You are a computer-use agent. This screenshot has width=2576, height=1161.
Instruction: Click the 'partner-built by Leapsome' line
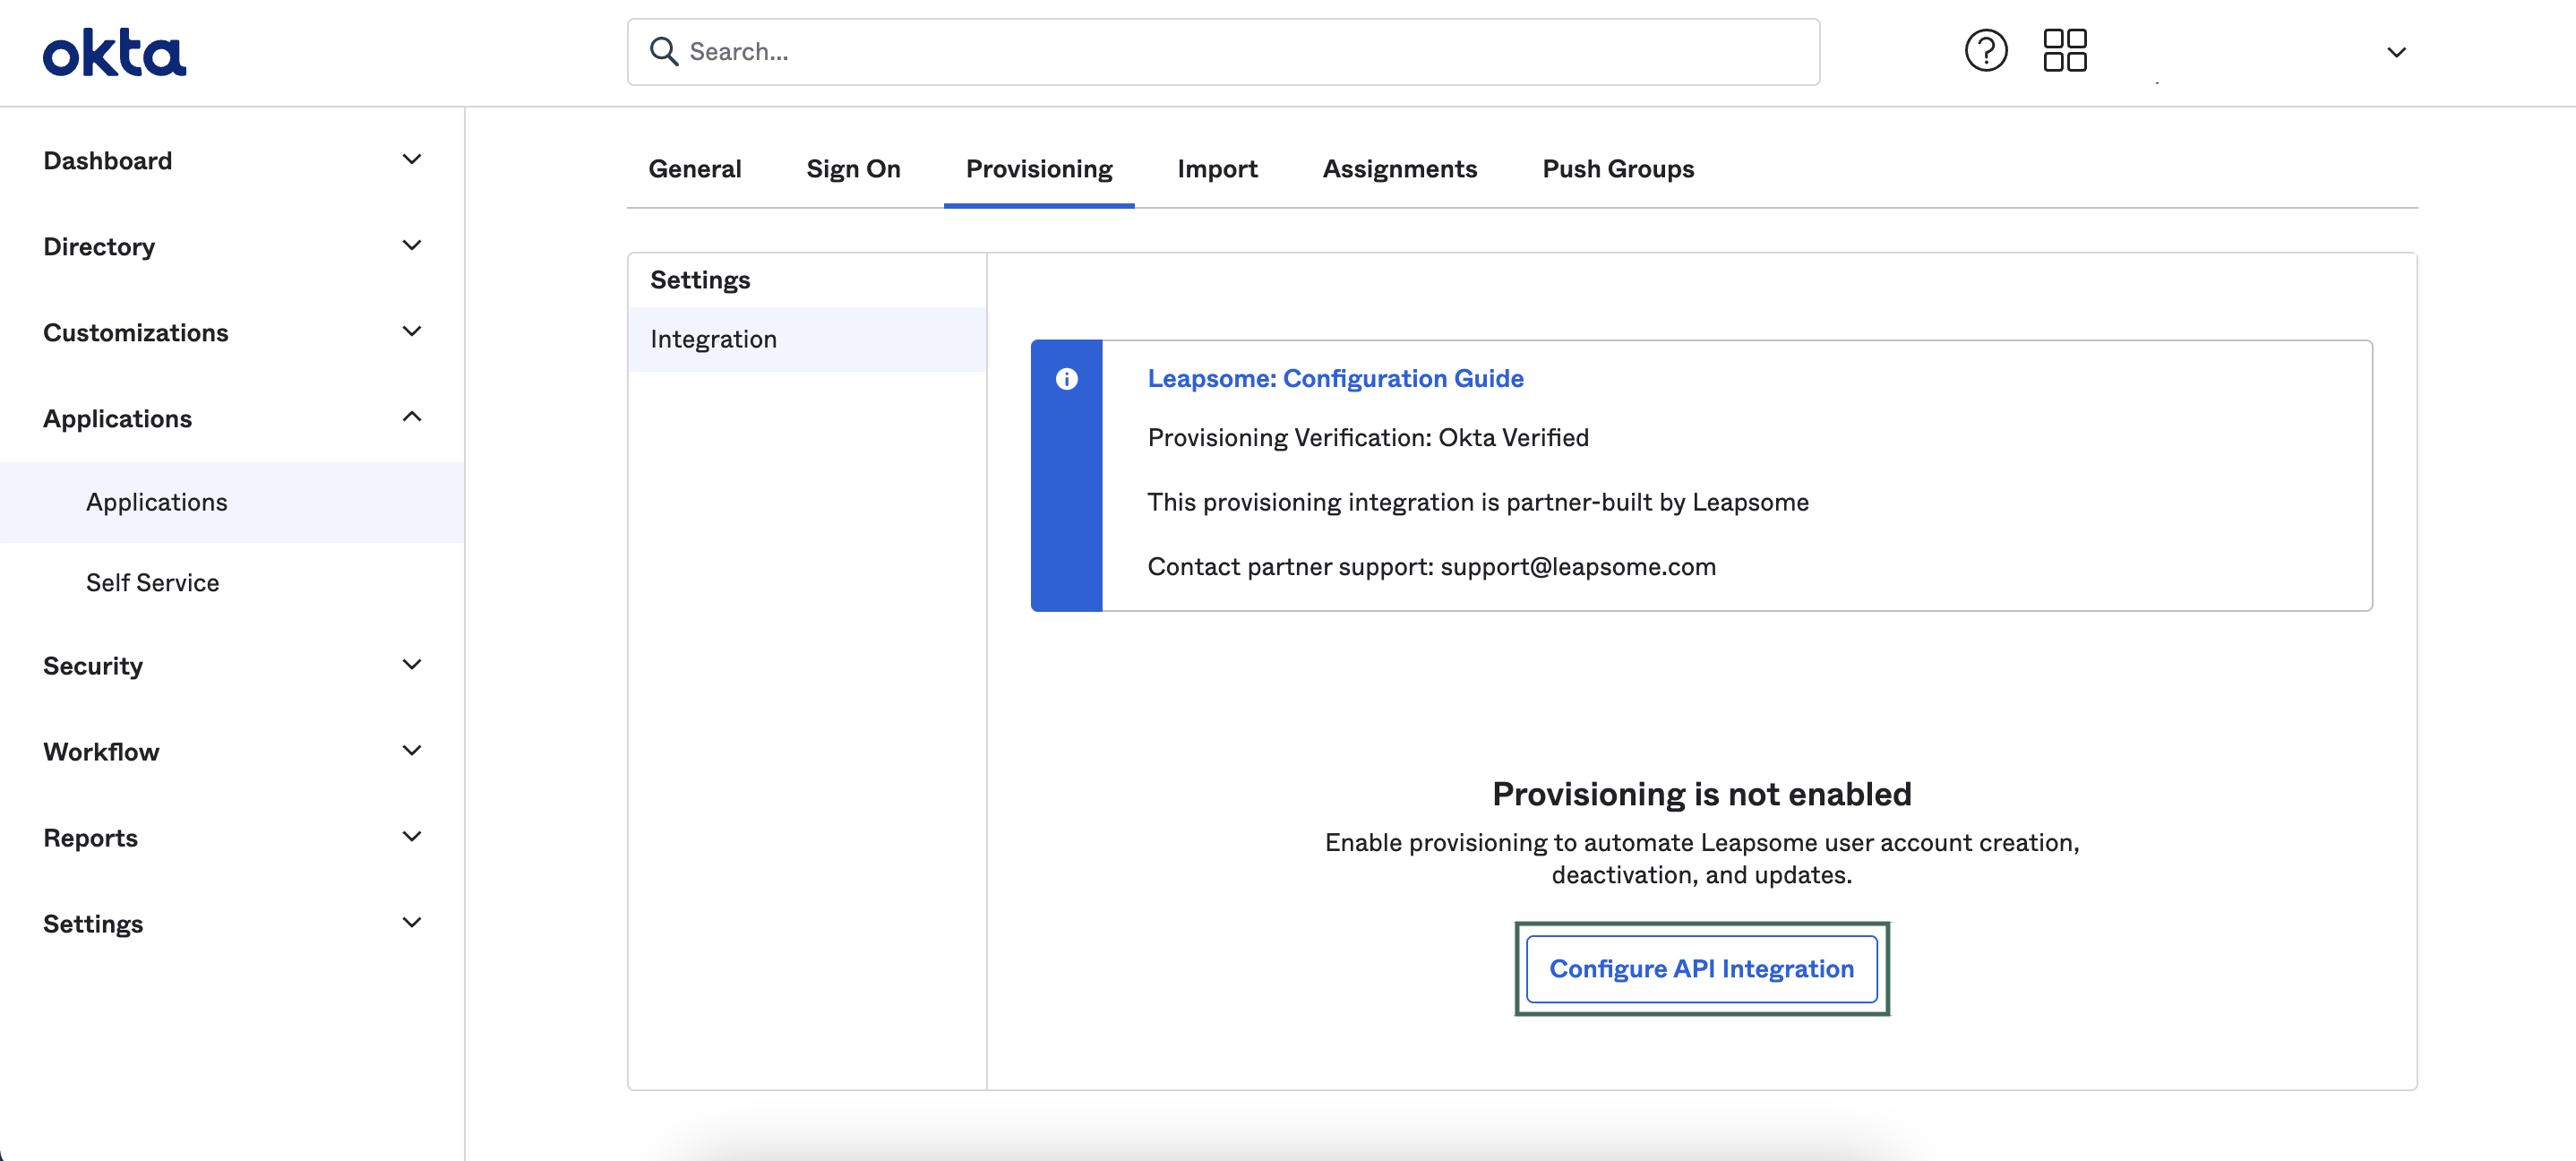pos(1478,502)
